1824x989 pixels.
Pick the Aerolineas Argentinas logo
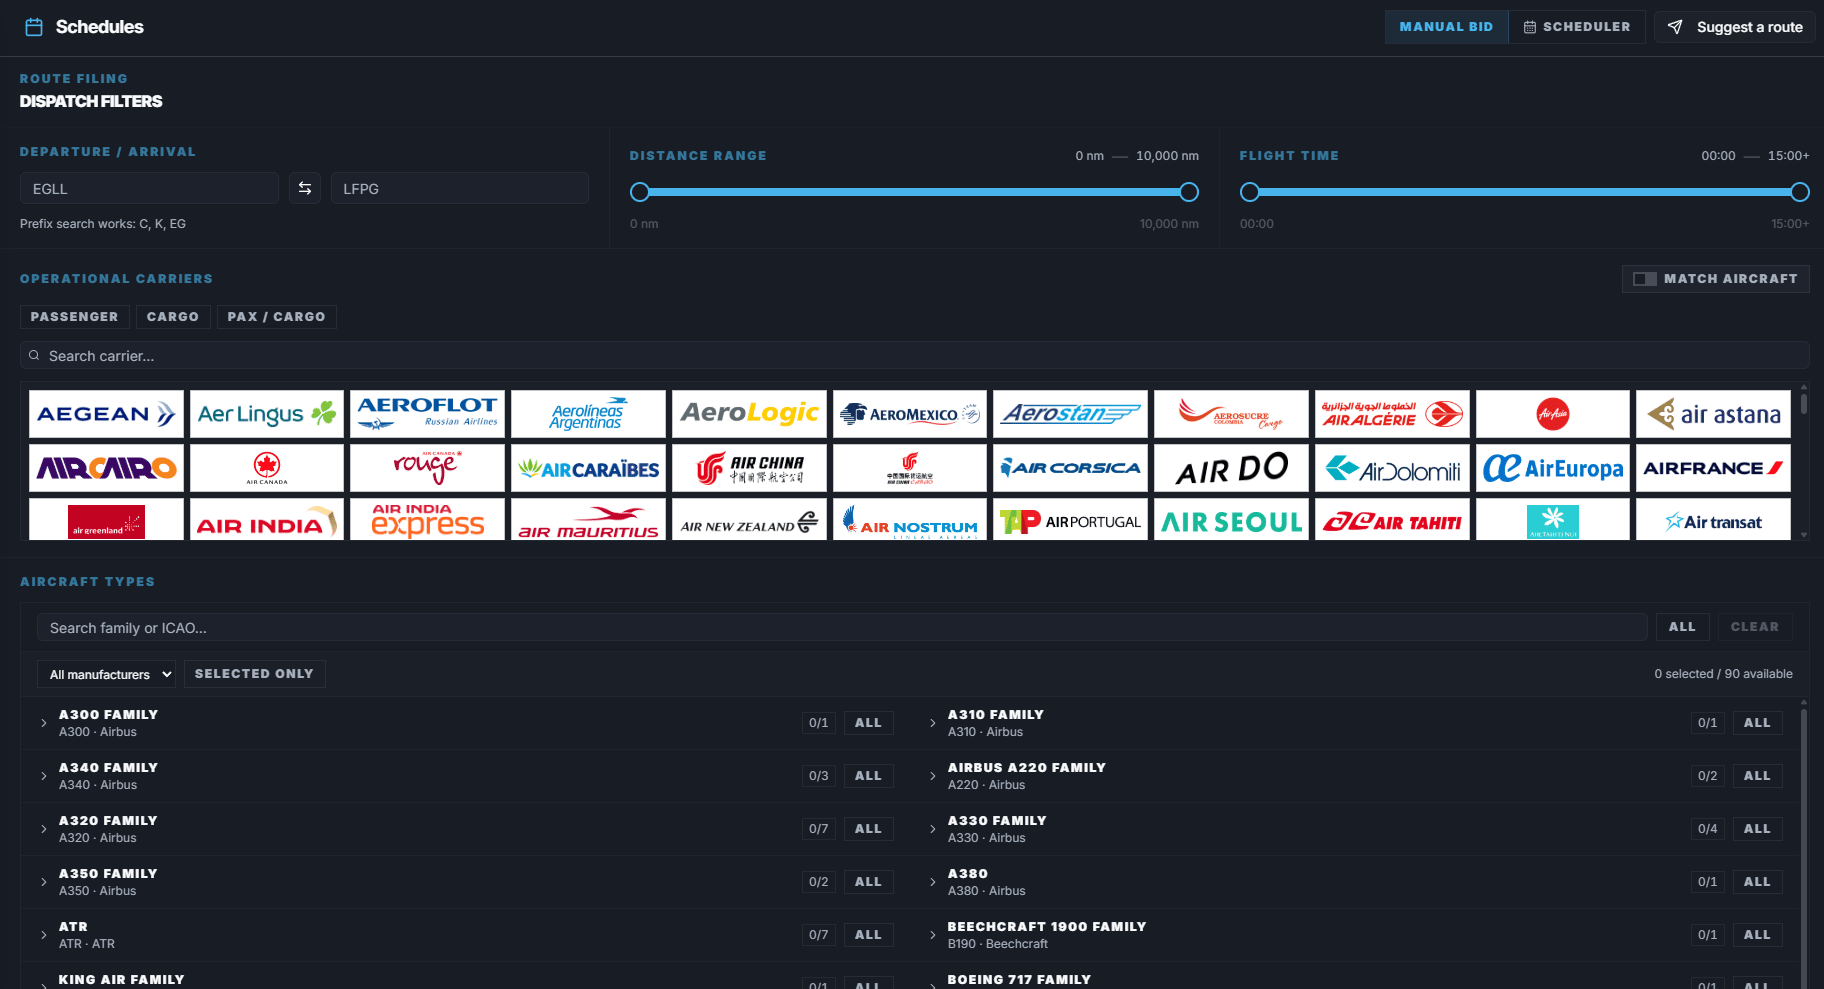coord(588,414)
